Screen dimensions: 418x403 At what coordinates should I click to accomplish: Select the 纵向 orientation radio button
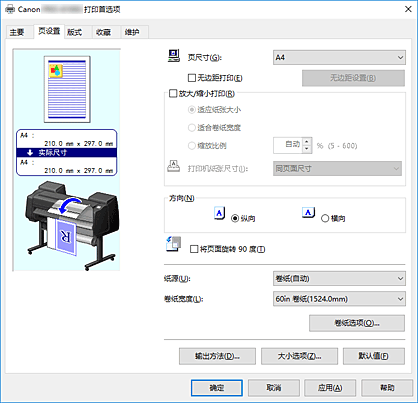235,218
